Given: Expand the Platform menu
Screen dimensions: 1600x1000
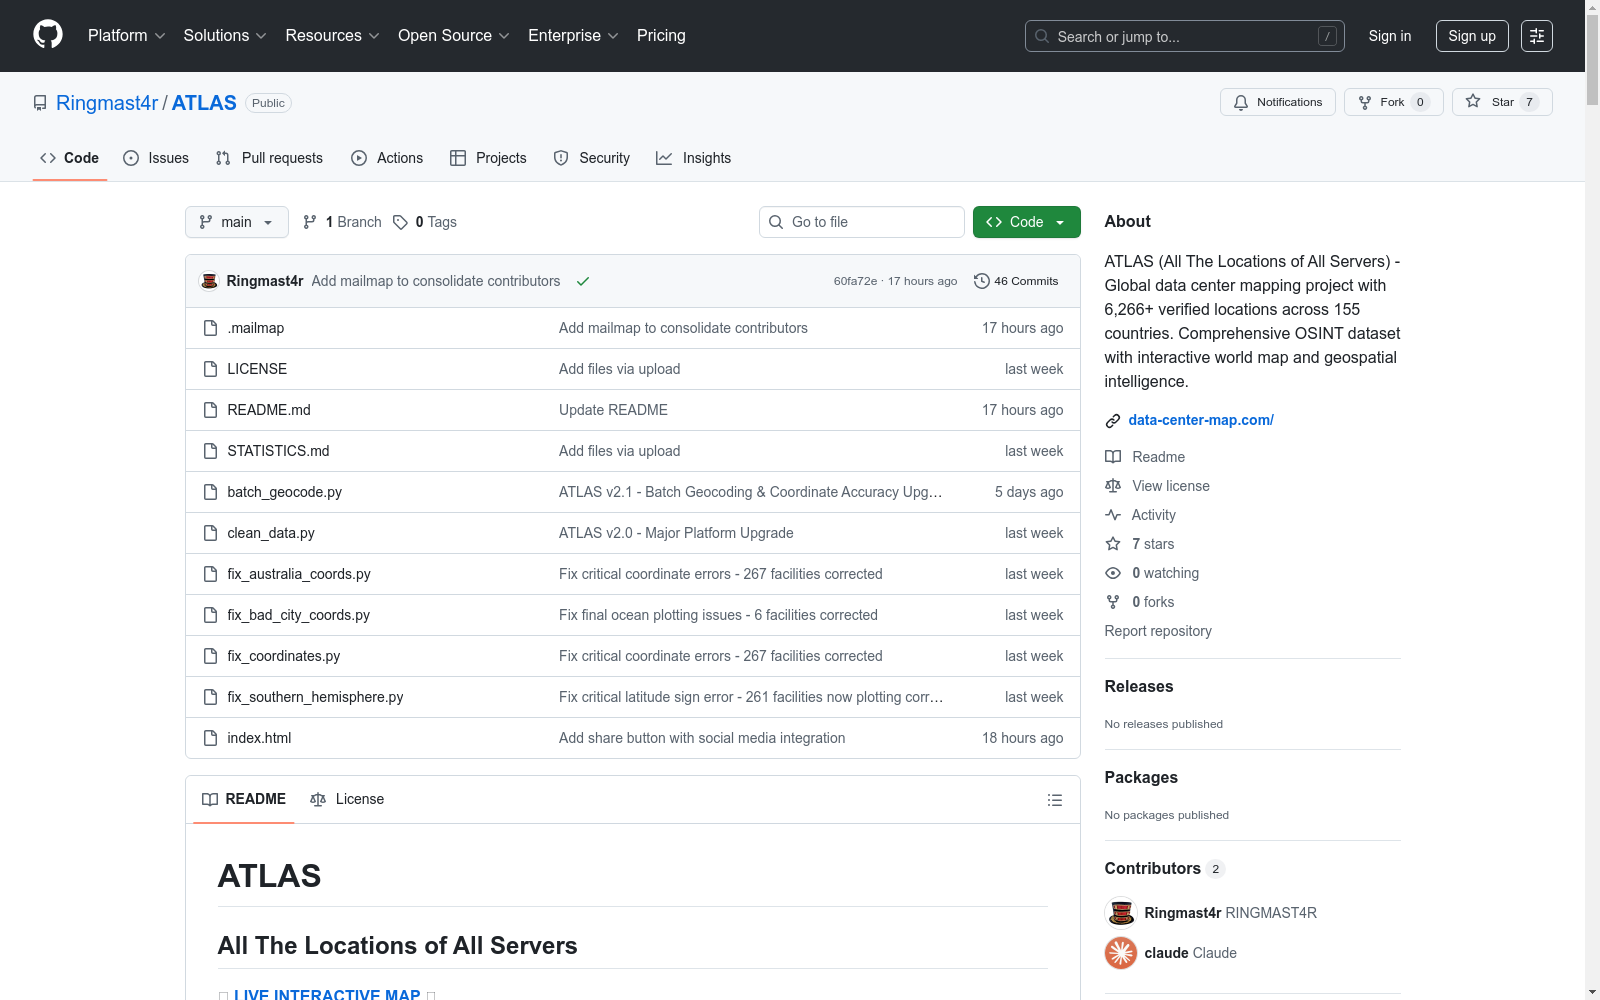Looking at the screenshot, I should pyautogui.click(x=127, y=36).
